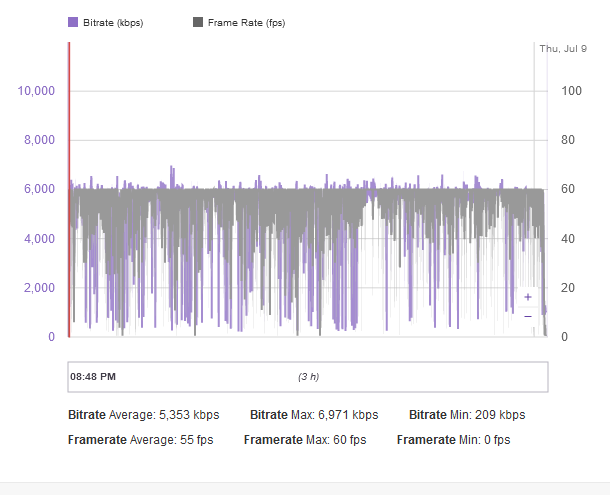Select the Framerate Max 60 fps stat
The image size is (610, 495).
point(304,439)
